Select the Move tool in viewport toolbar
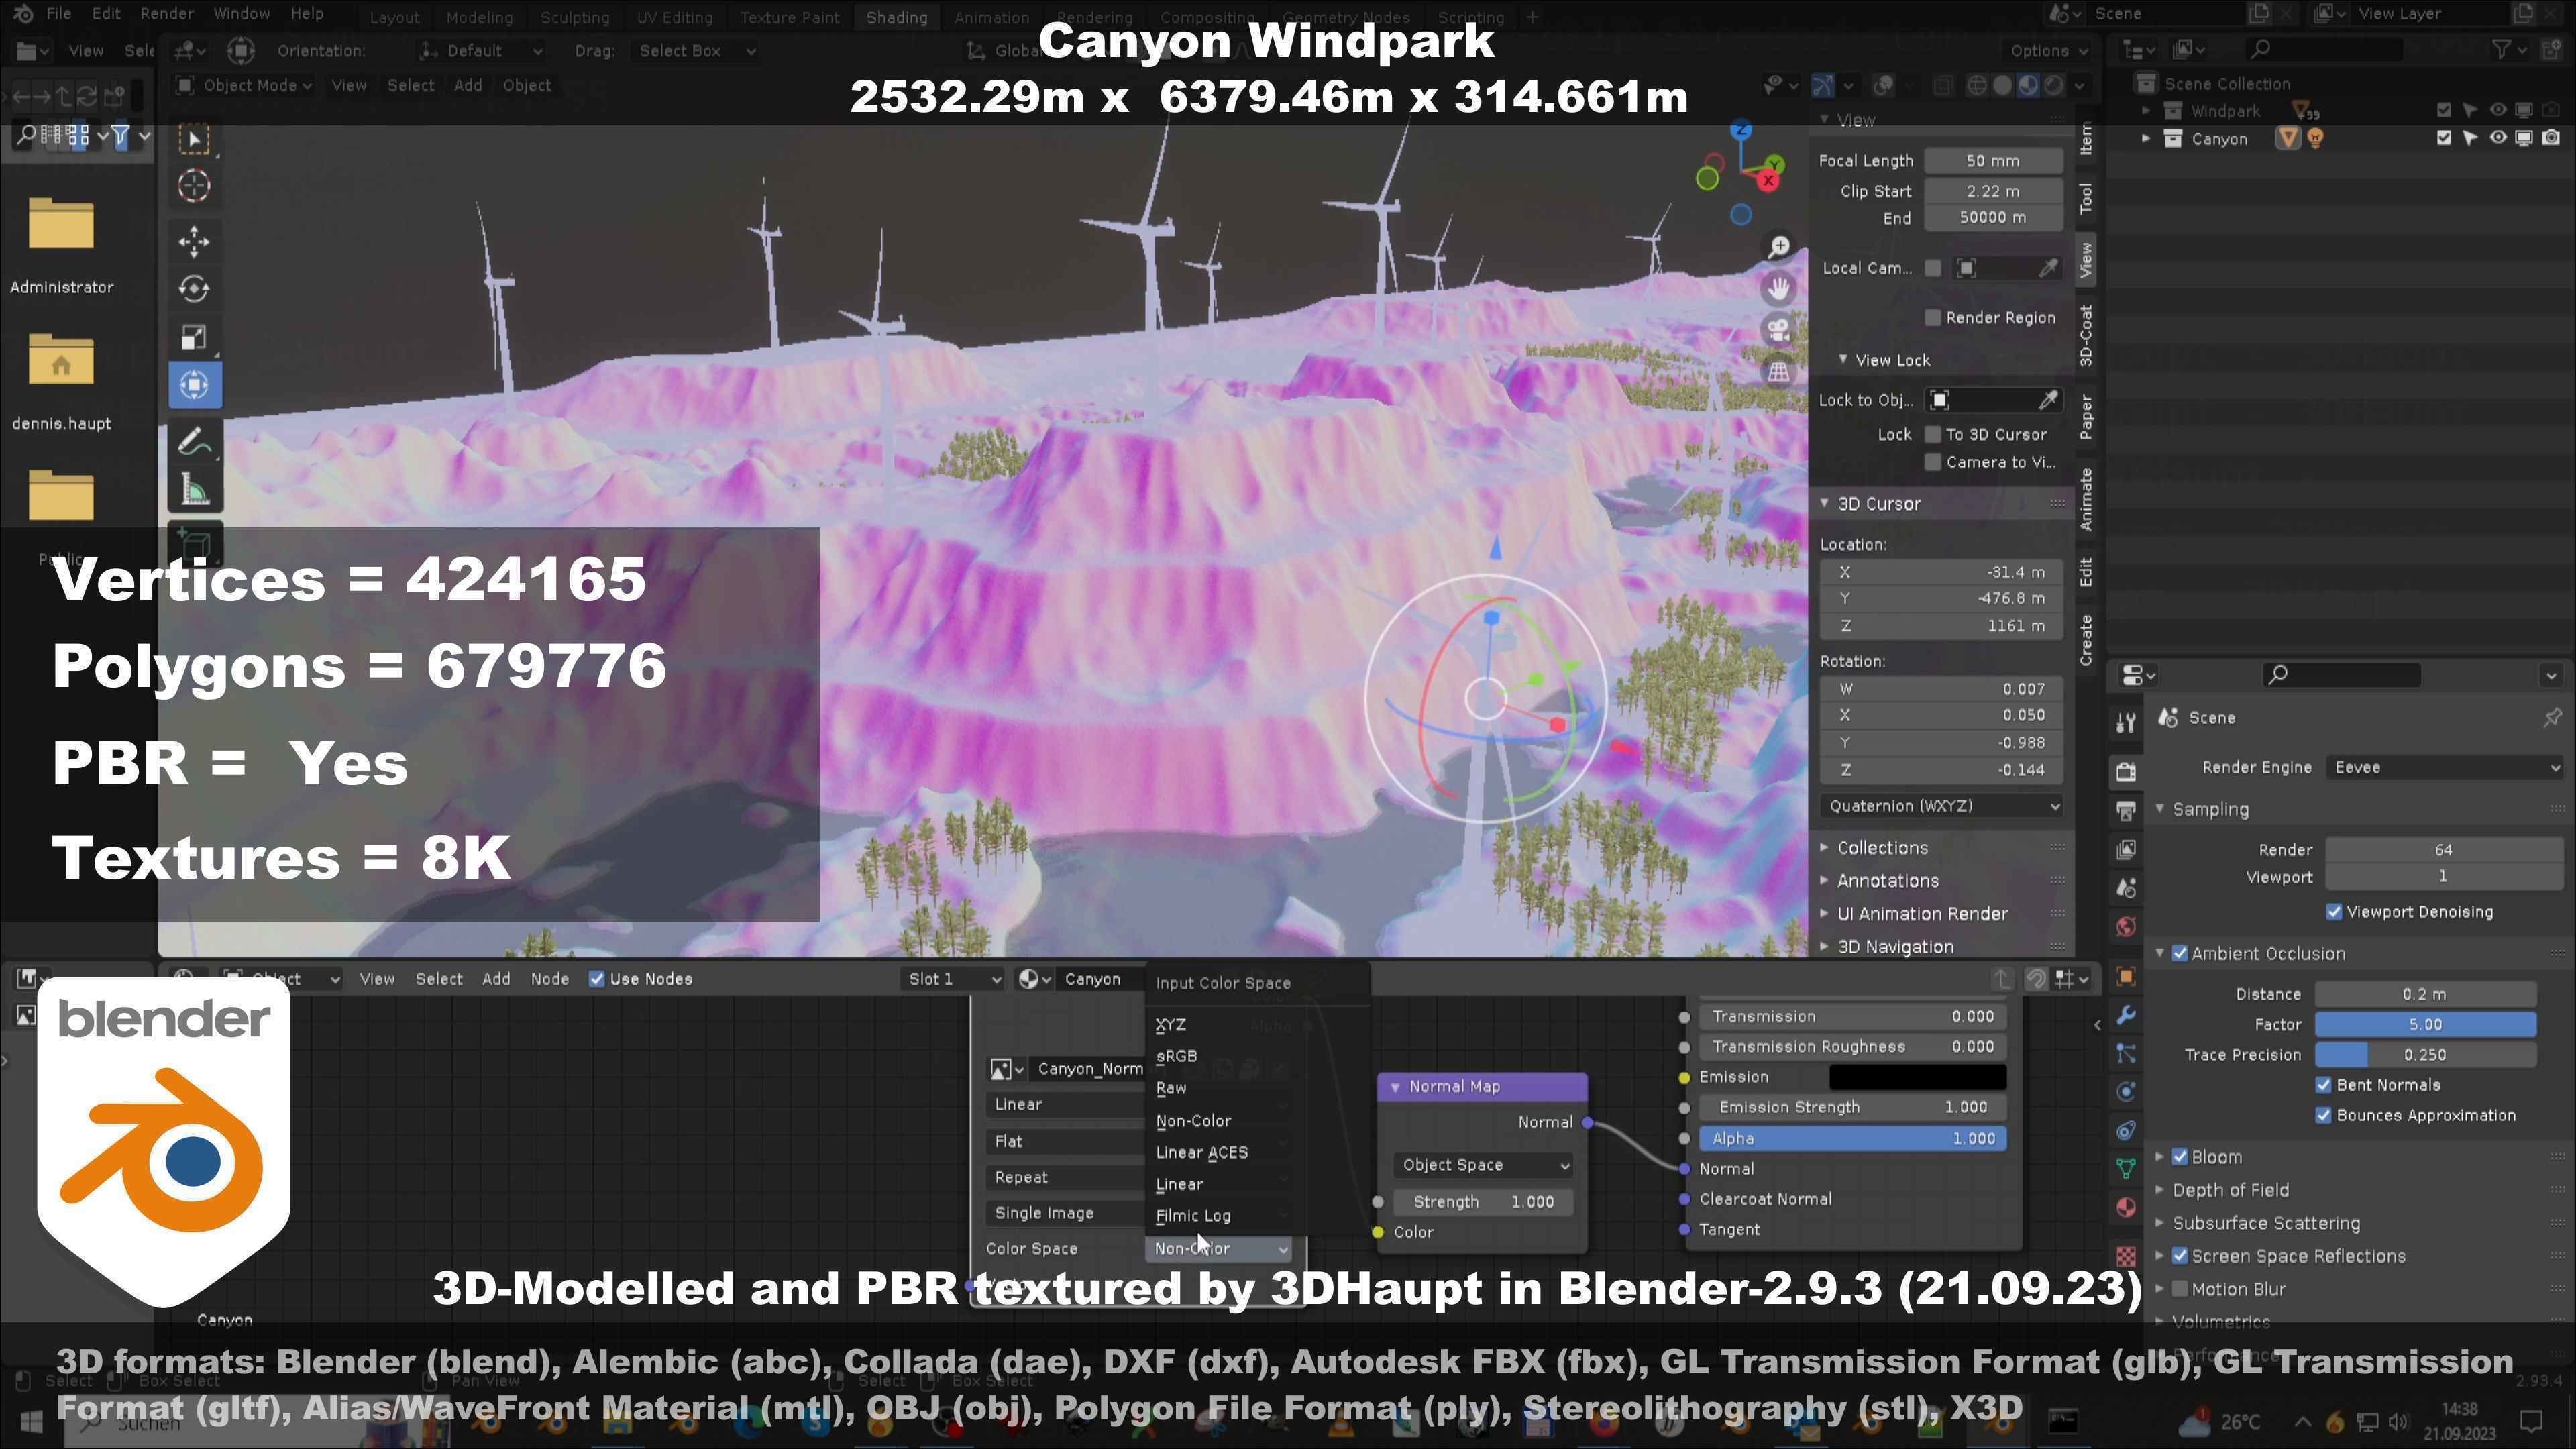Viewport: 2576px width, 1449px height. click(x=194, y=241)
